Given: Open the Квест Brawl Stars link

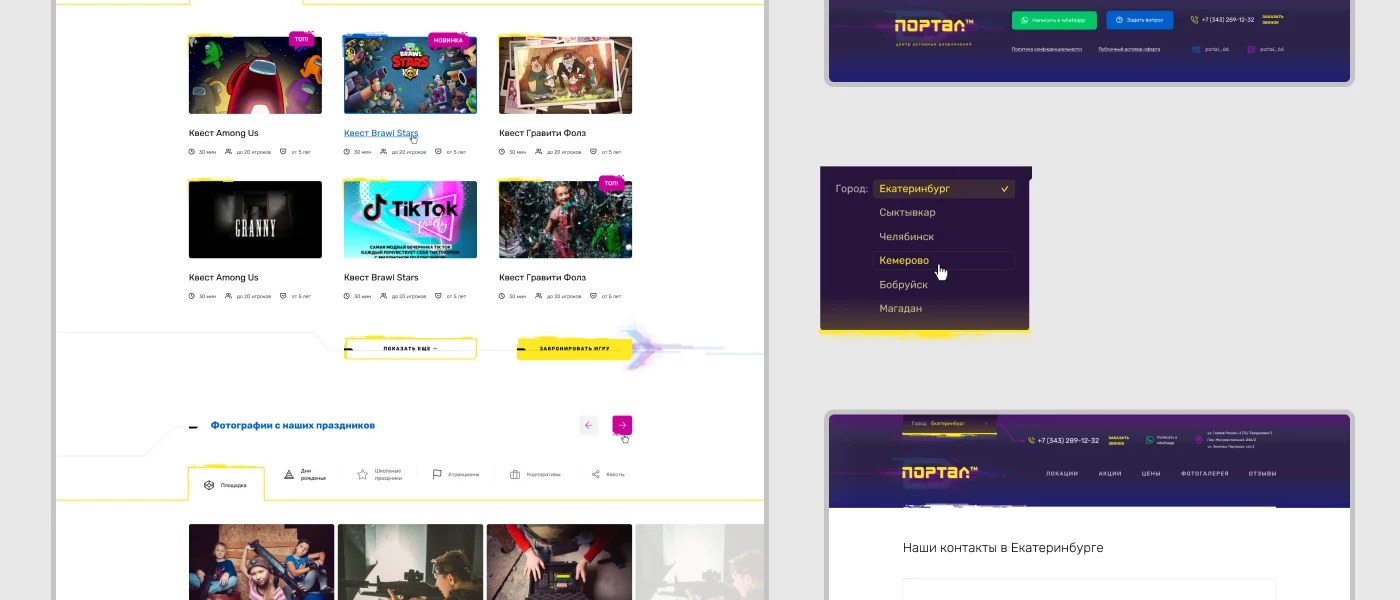Looking at the screenshot, I should point(381,132).
